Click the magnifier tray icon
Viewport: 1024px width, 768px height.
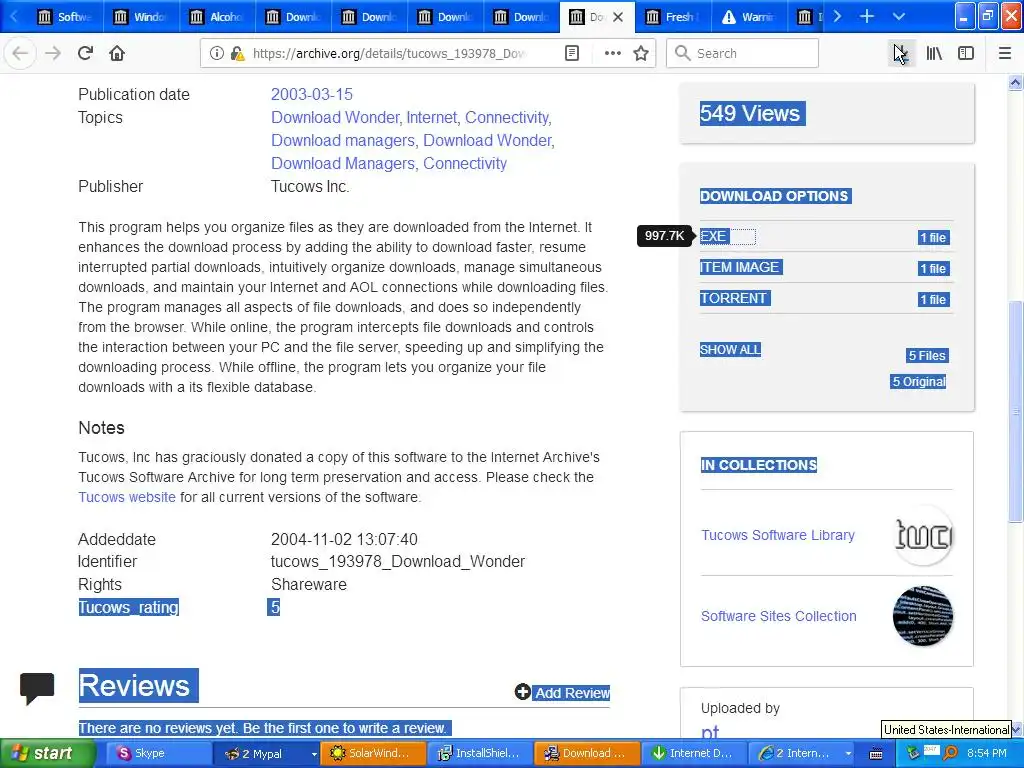point(950,754)
